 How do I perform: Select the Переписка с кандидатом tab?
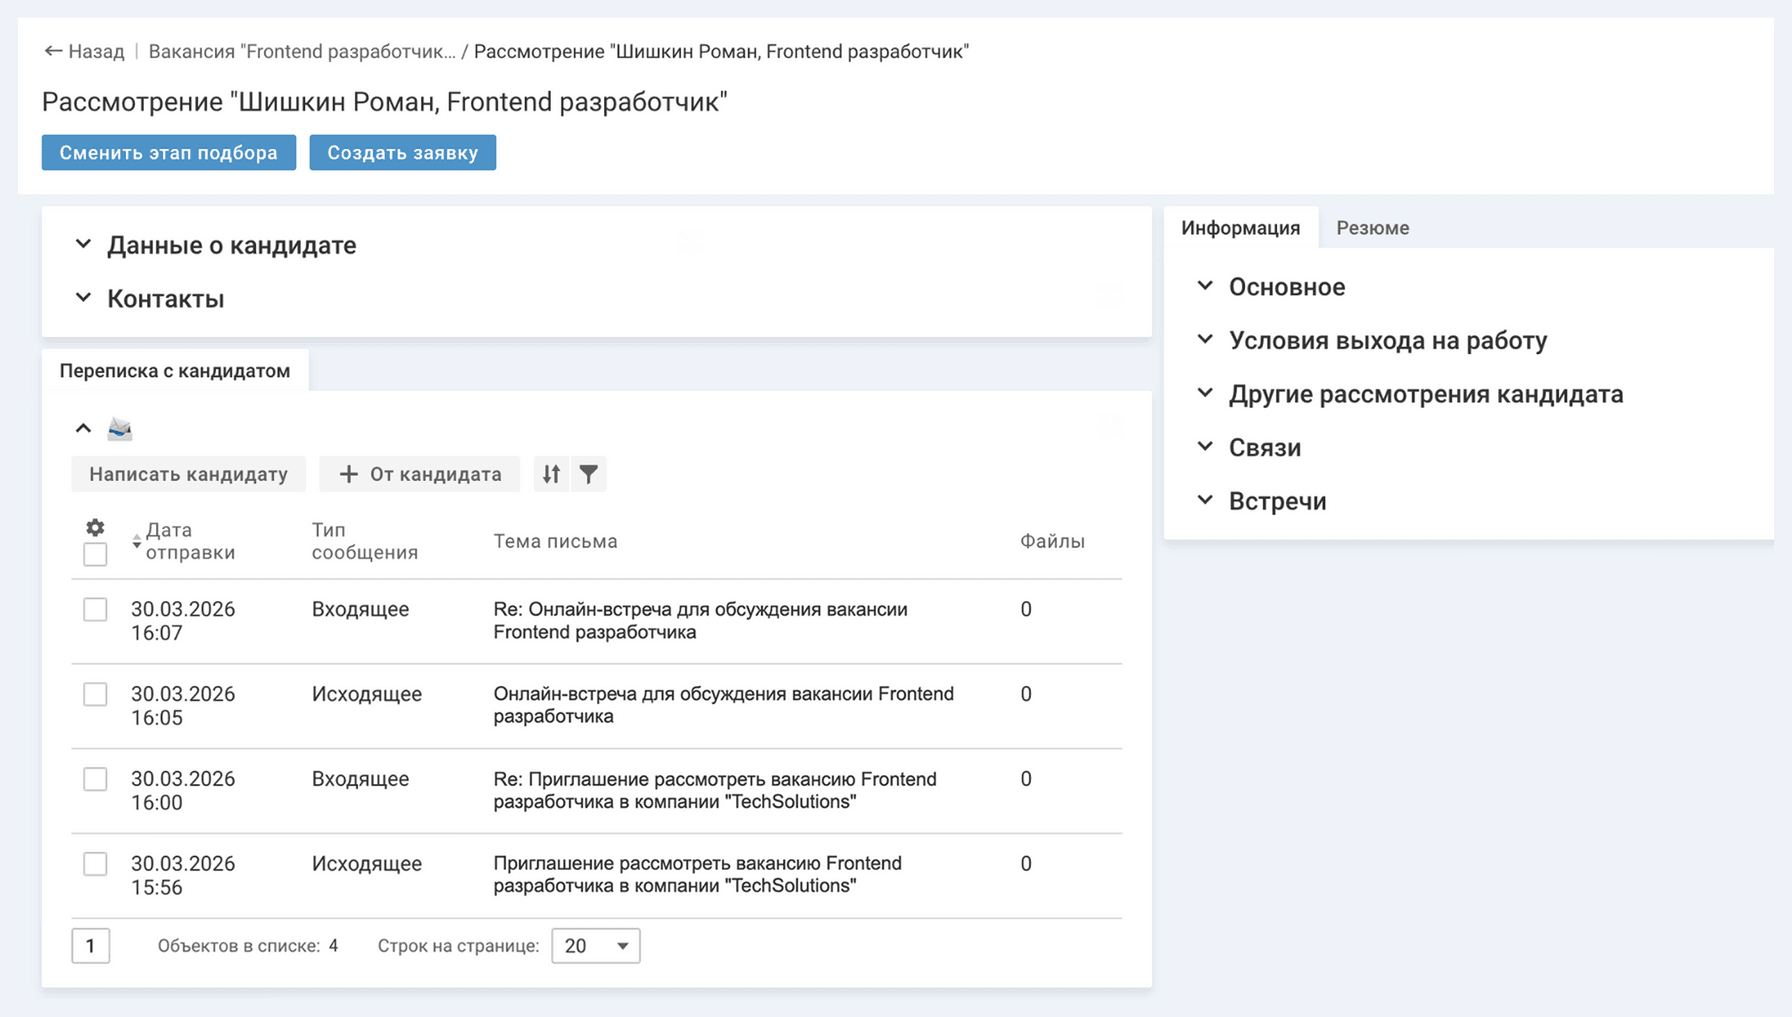click(175, 371)
